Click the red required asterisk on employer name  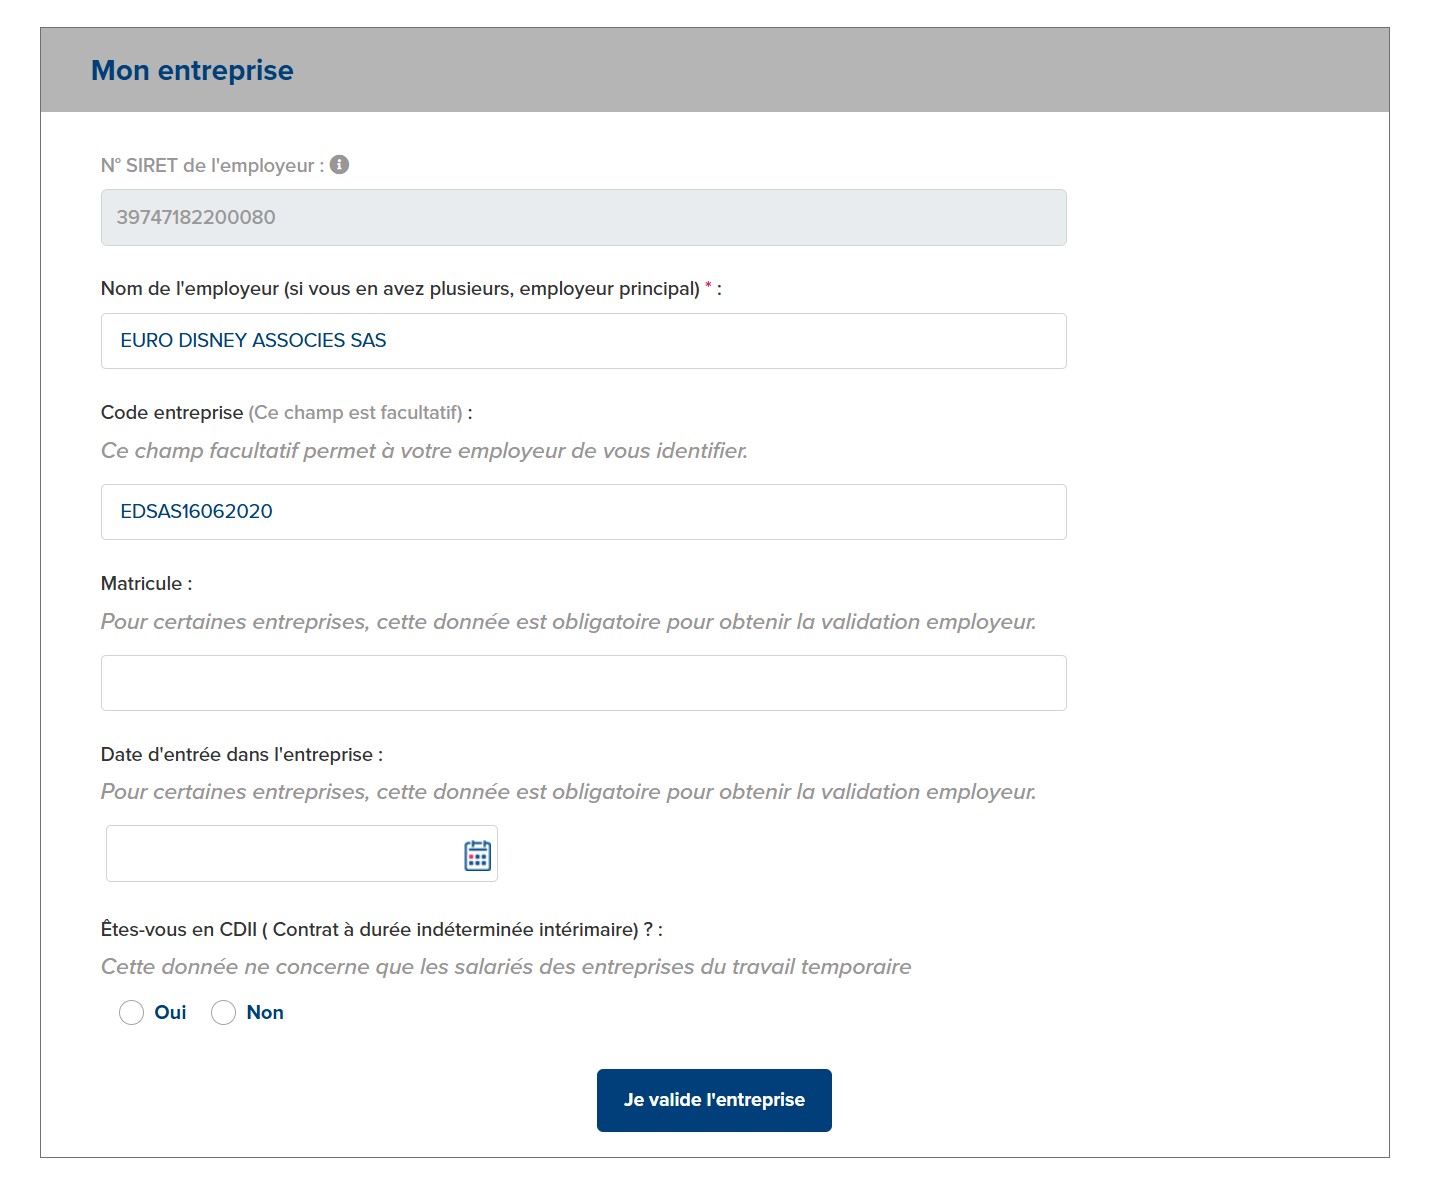[709, 287]
